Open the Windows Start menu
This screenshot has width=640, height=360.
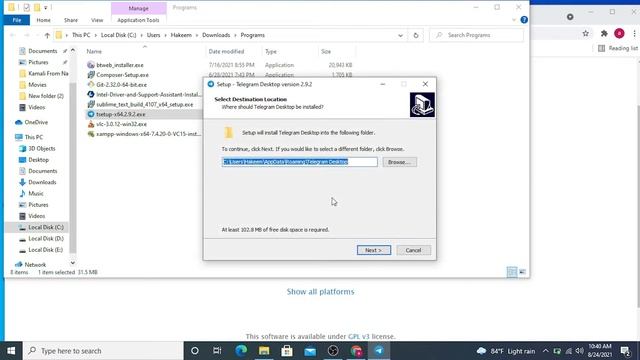11,351
